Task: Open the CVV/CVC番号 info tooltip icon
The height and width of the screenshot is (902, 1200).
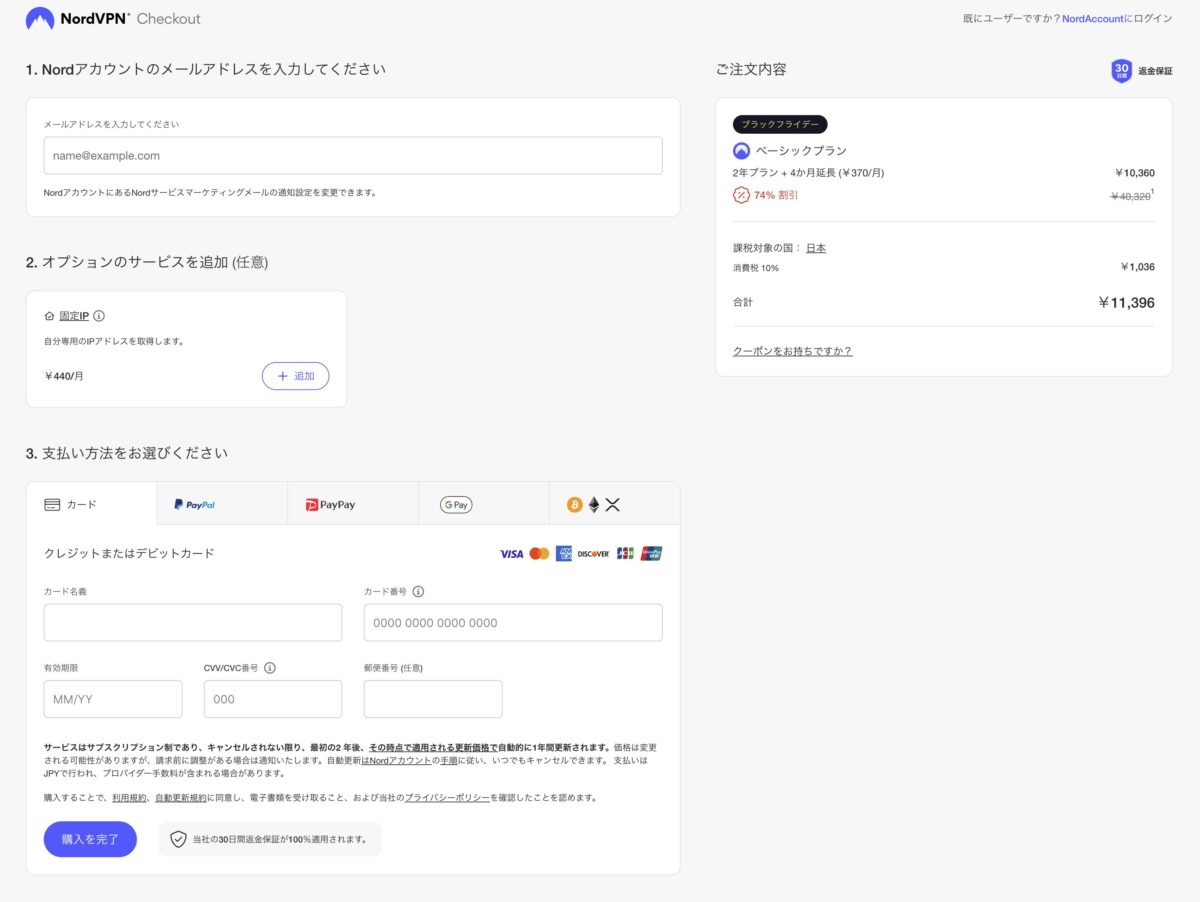Action: click(268, 667)
